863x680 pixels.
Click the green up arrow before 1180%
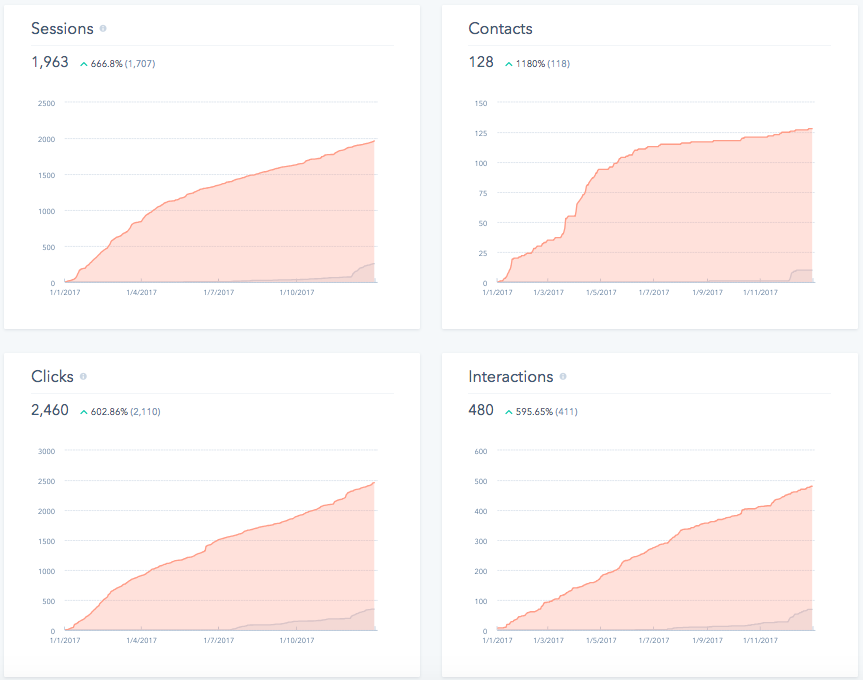pos(509,64)
